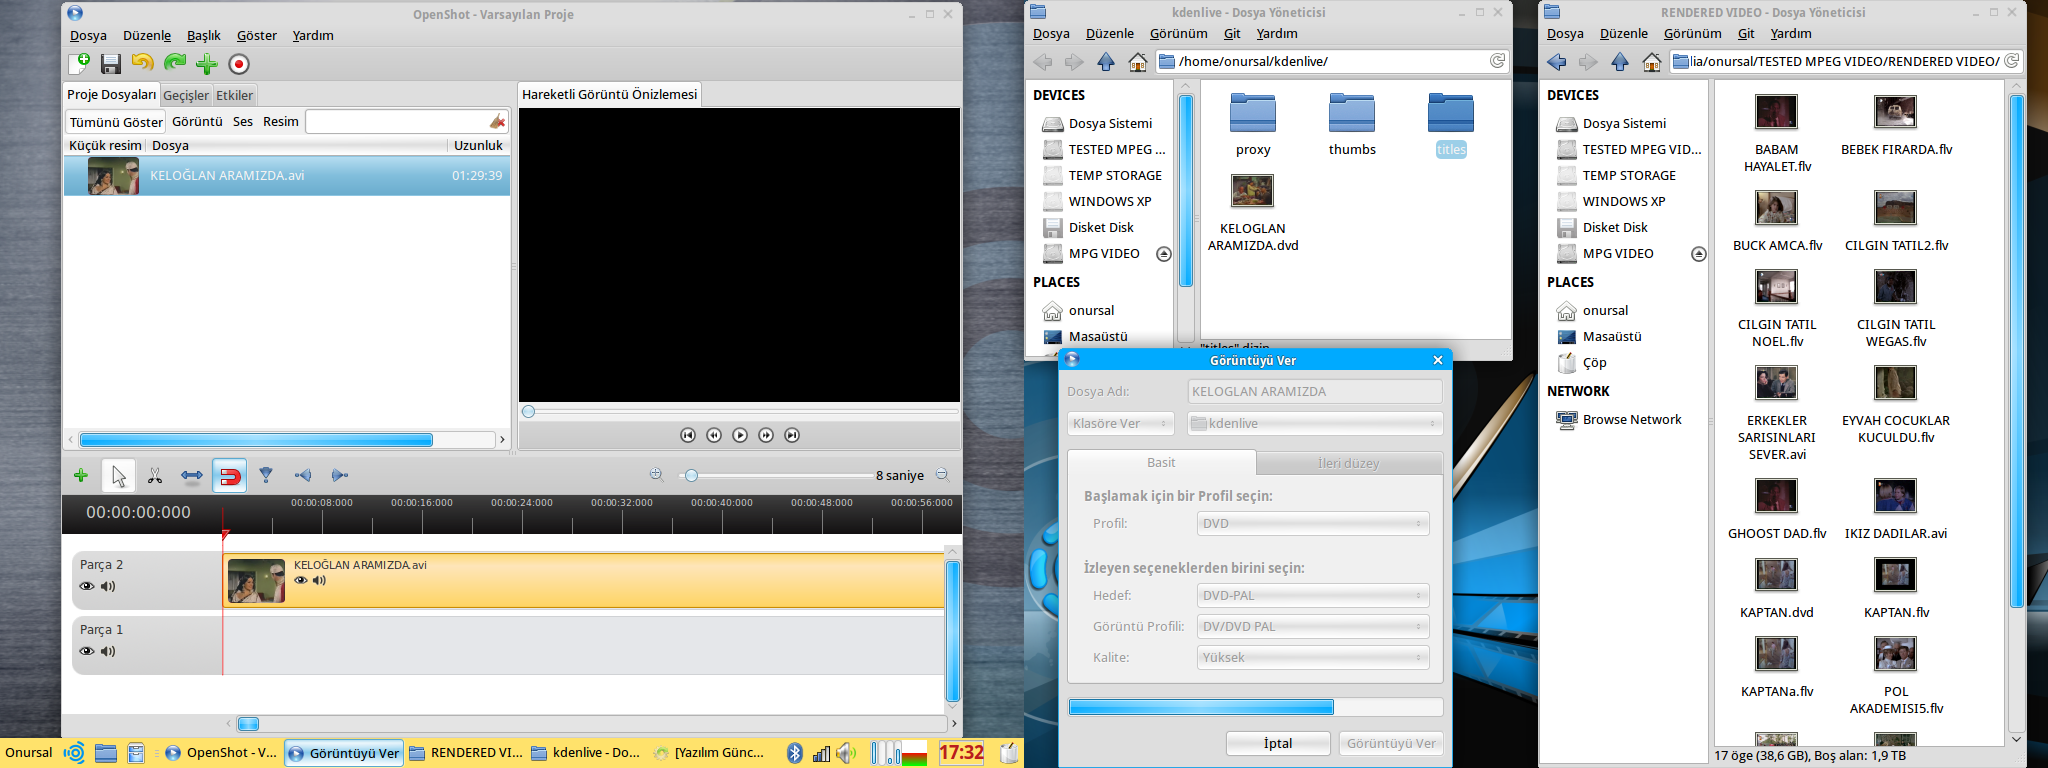Open the Profil DVD dropdown
Image resolution: width=2048 pixels, height=768 pixels.
tap(1313, 523)
